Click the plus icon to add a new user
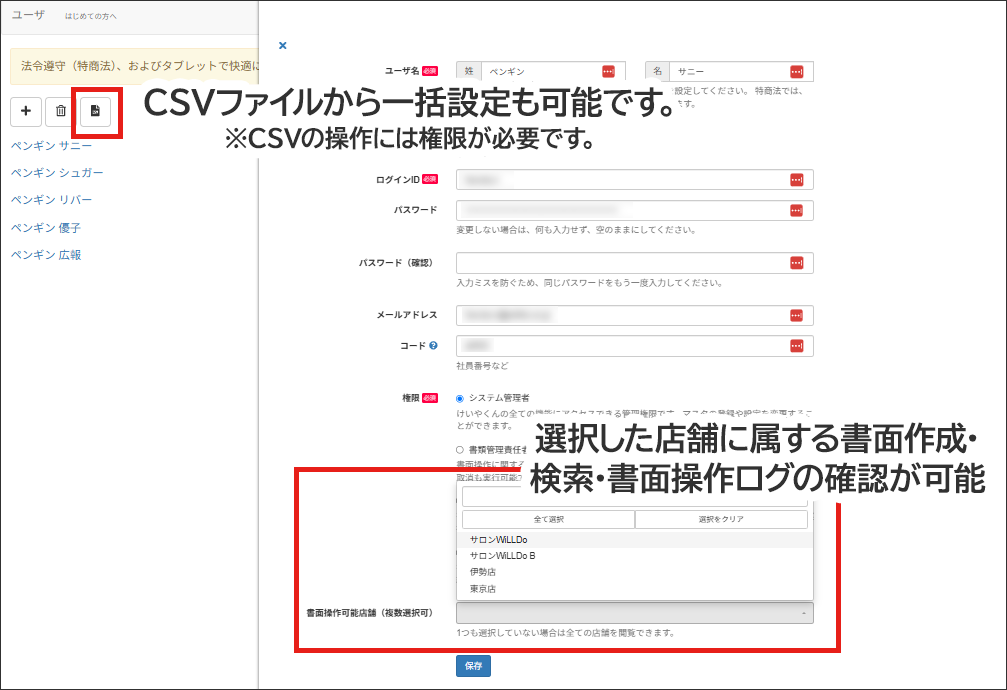This screenshot has height=690, width=1007. tap(26, 112)
